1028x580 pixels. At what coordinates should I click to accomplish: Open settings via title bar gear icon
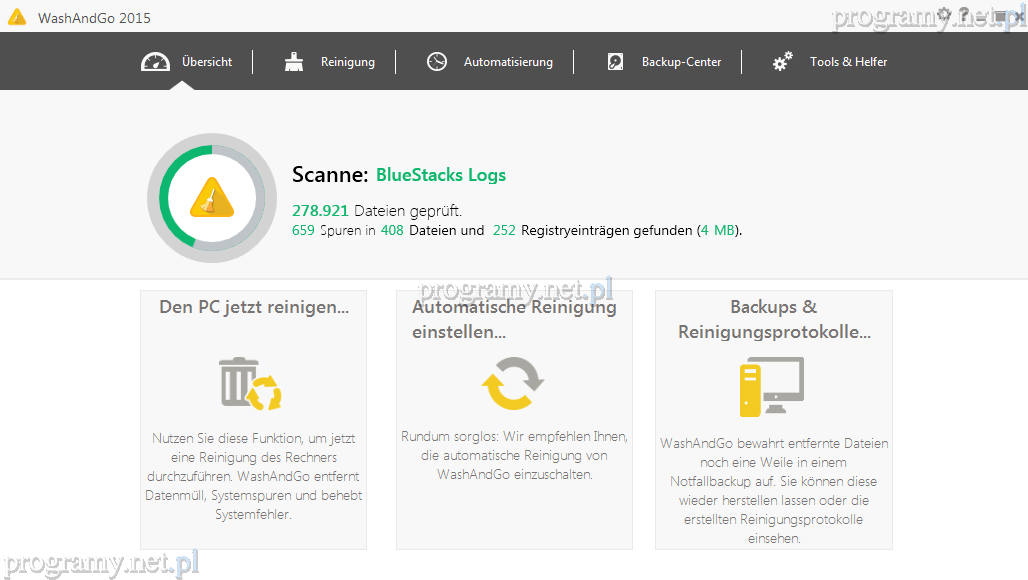pyautogui.click(x=944, y=14)
